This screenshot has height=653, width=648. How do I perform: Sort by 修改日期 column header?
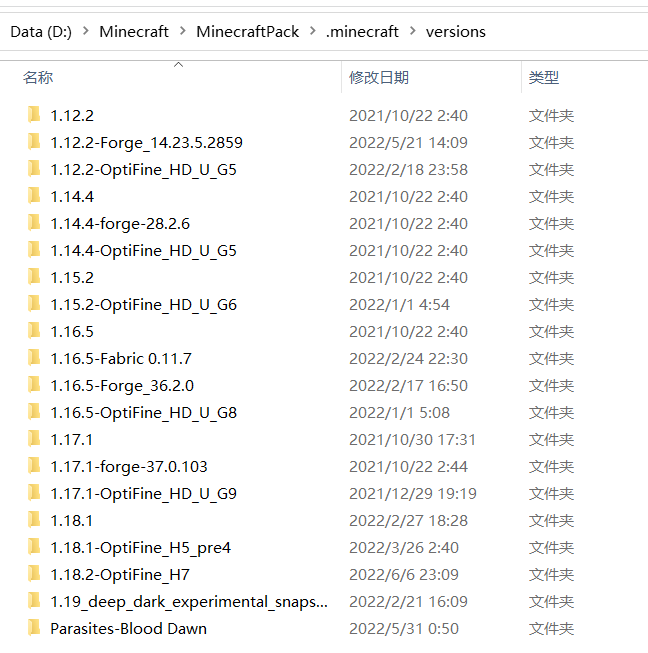(x=379, y=77)
